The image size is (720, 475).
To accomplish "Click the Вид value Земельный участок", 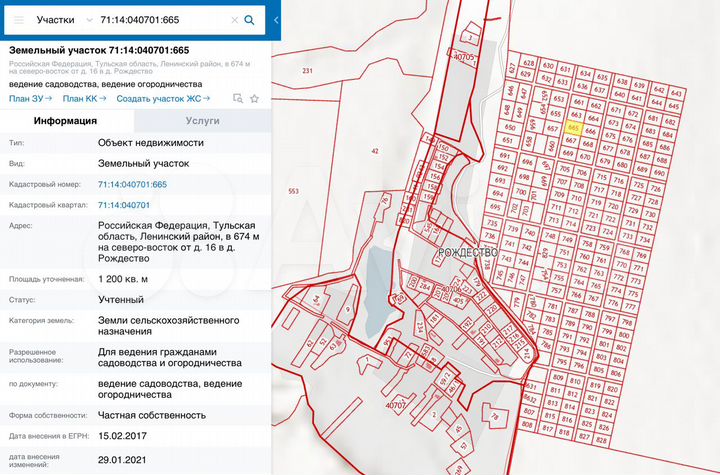I will [x=143, y=164].
